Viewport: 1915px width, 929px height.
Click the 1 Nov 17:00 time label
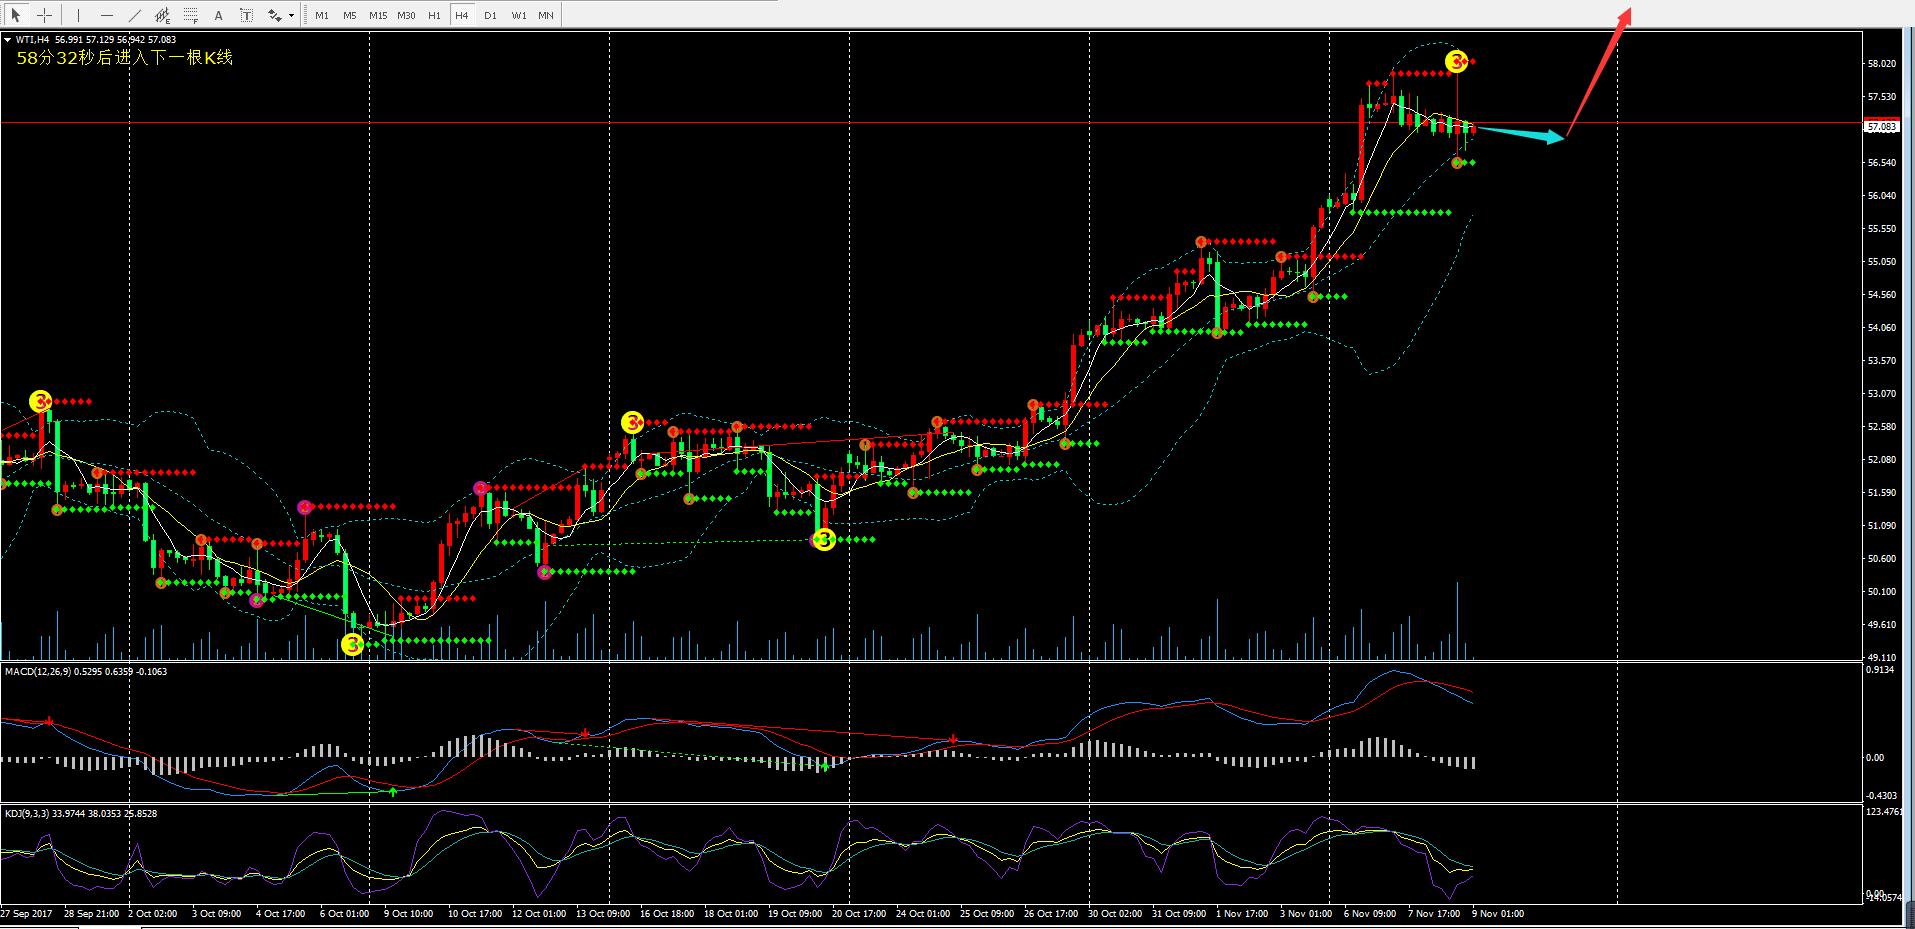tap(1242, 914)
